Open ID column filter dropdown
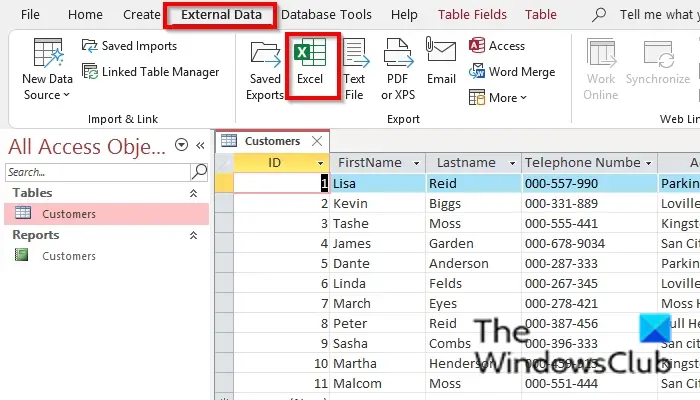700x400 pixels. 320,163
